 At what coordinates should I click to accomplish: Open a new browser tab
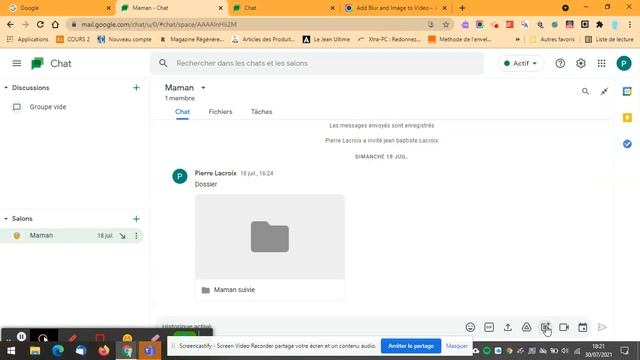pyautogui.click(x=462, y=8)
